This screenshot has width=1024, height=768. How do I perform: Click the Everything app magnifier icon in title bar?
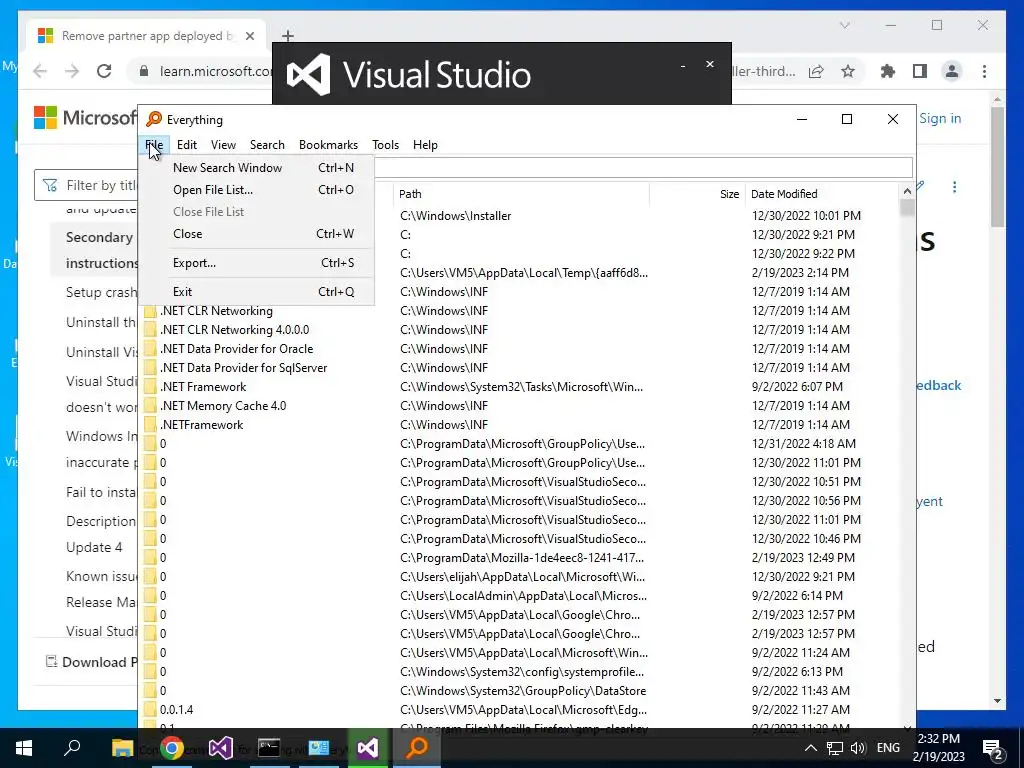click(154, 120)
